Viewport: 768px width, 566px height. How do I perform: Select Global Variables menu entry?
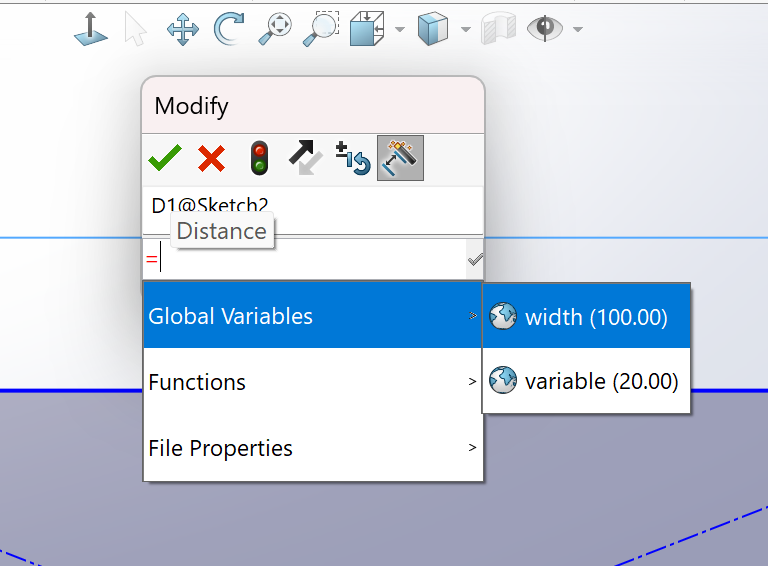pos(312,316)
